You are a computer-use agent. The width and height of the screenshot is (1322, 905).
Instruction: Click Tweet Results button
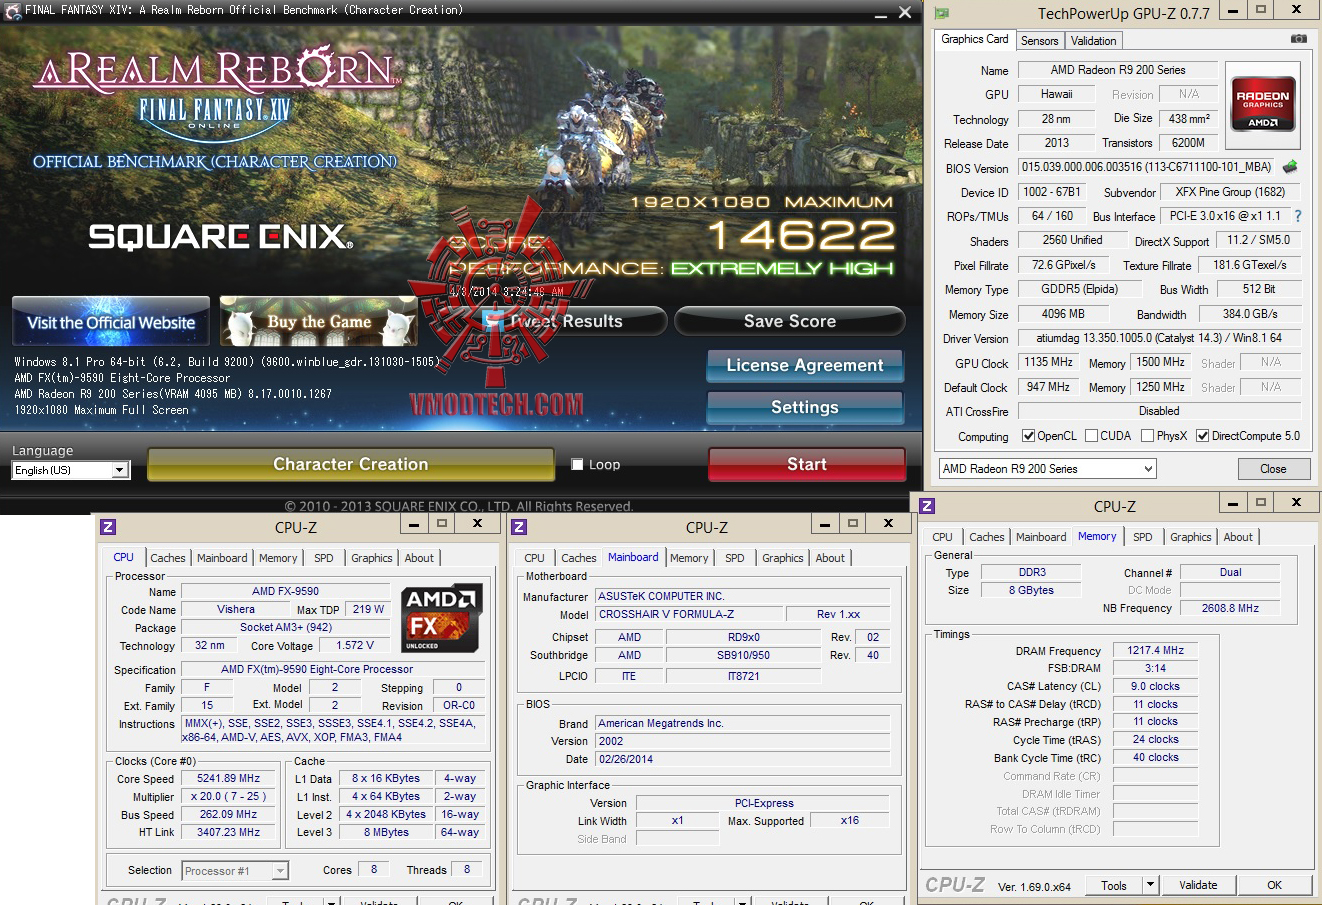click(x=566, y=321)
